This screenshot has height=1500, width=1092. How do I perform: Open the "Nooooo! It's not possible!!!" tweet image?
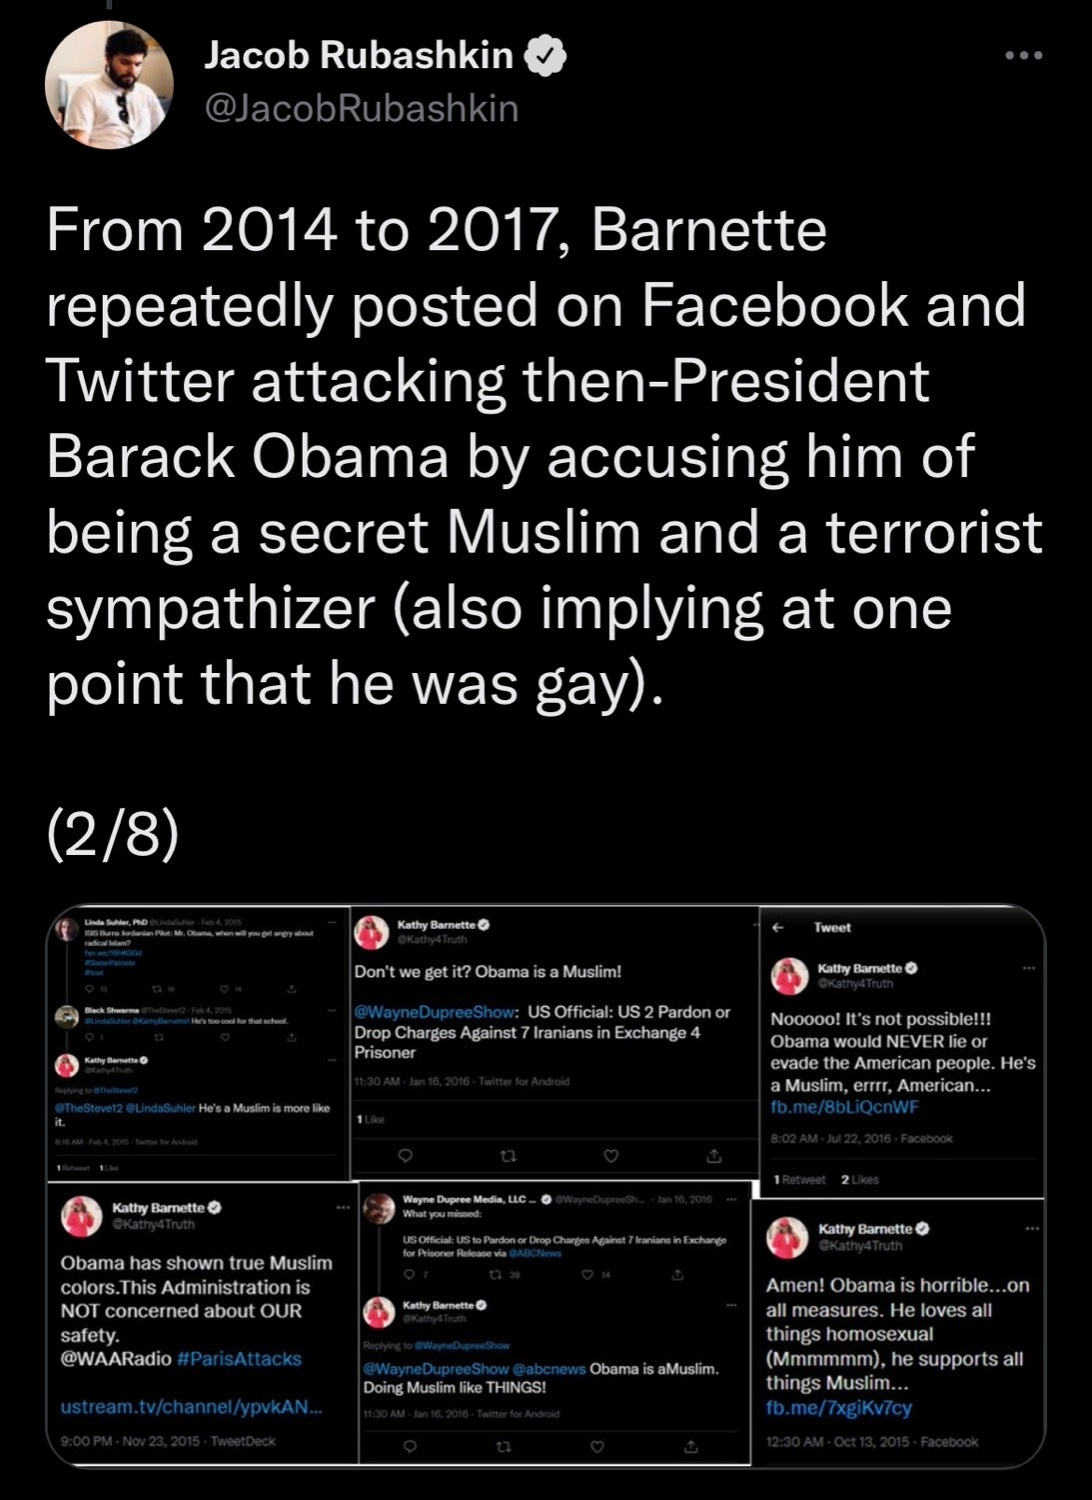click(902, 1050)
